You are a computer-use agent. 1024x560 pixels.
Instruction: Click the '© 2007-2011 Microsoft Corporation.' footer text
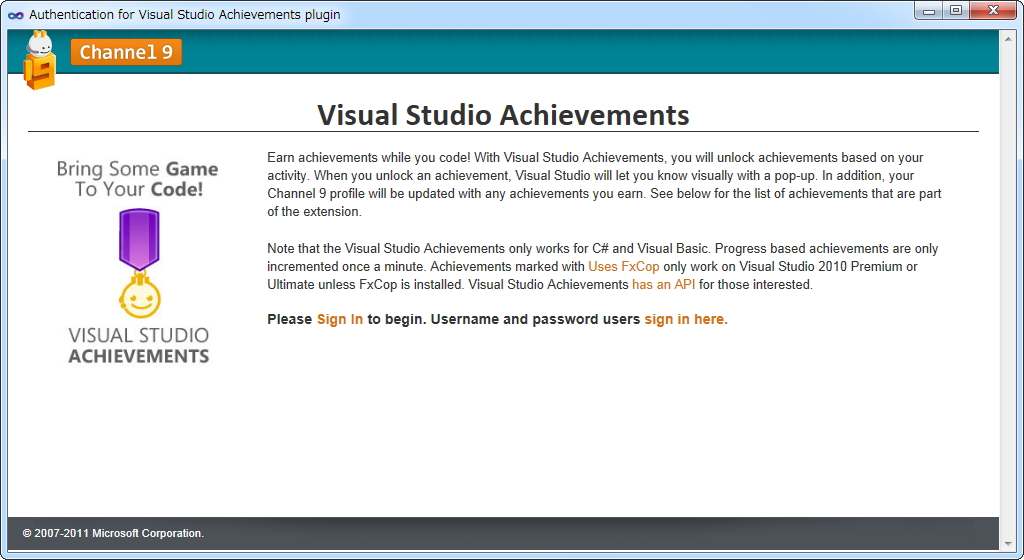[x=114, y=533]
